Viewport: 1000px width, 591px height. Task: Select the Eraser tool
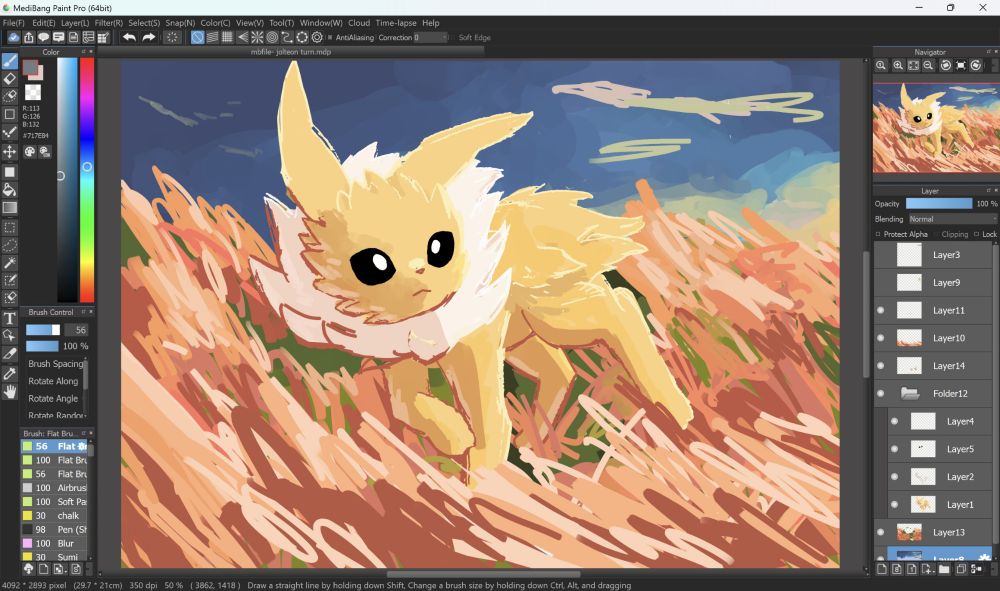click(x=10, y=78)
